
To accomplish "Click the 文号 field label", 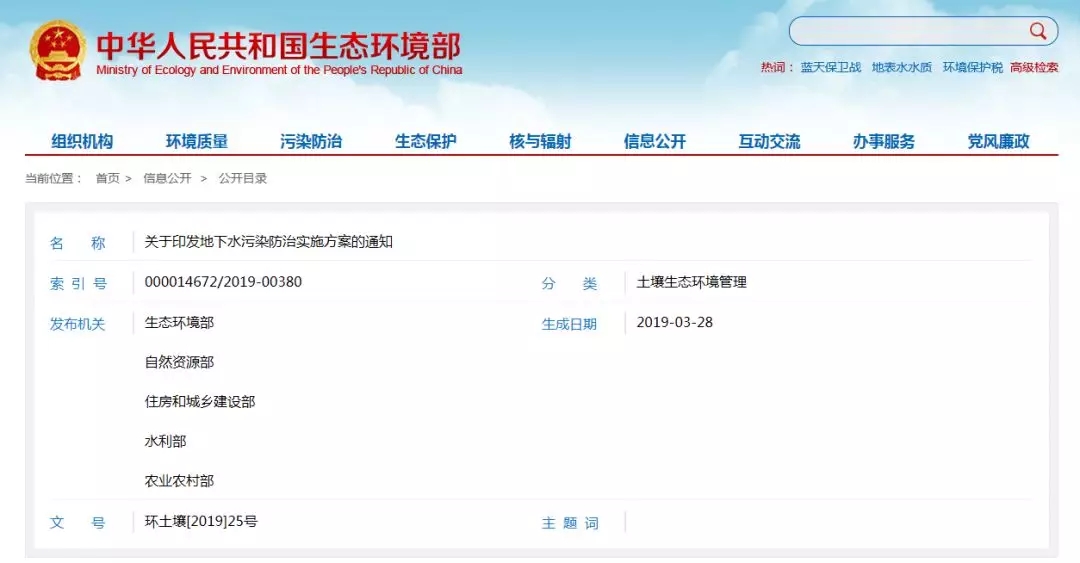I will tap(77, 523).
